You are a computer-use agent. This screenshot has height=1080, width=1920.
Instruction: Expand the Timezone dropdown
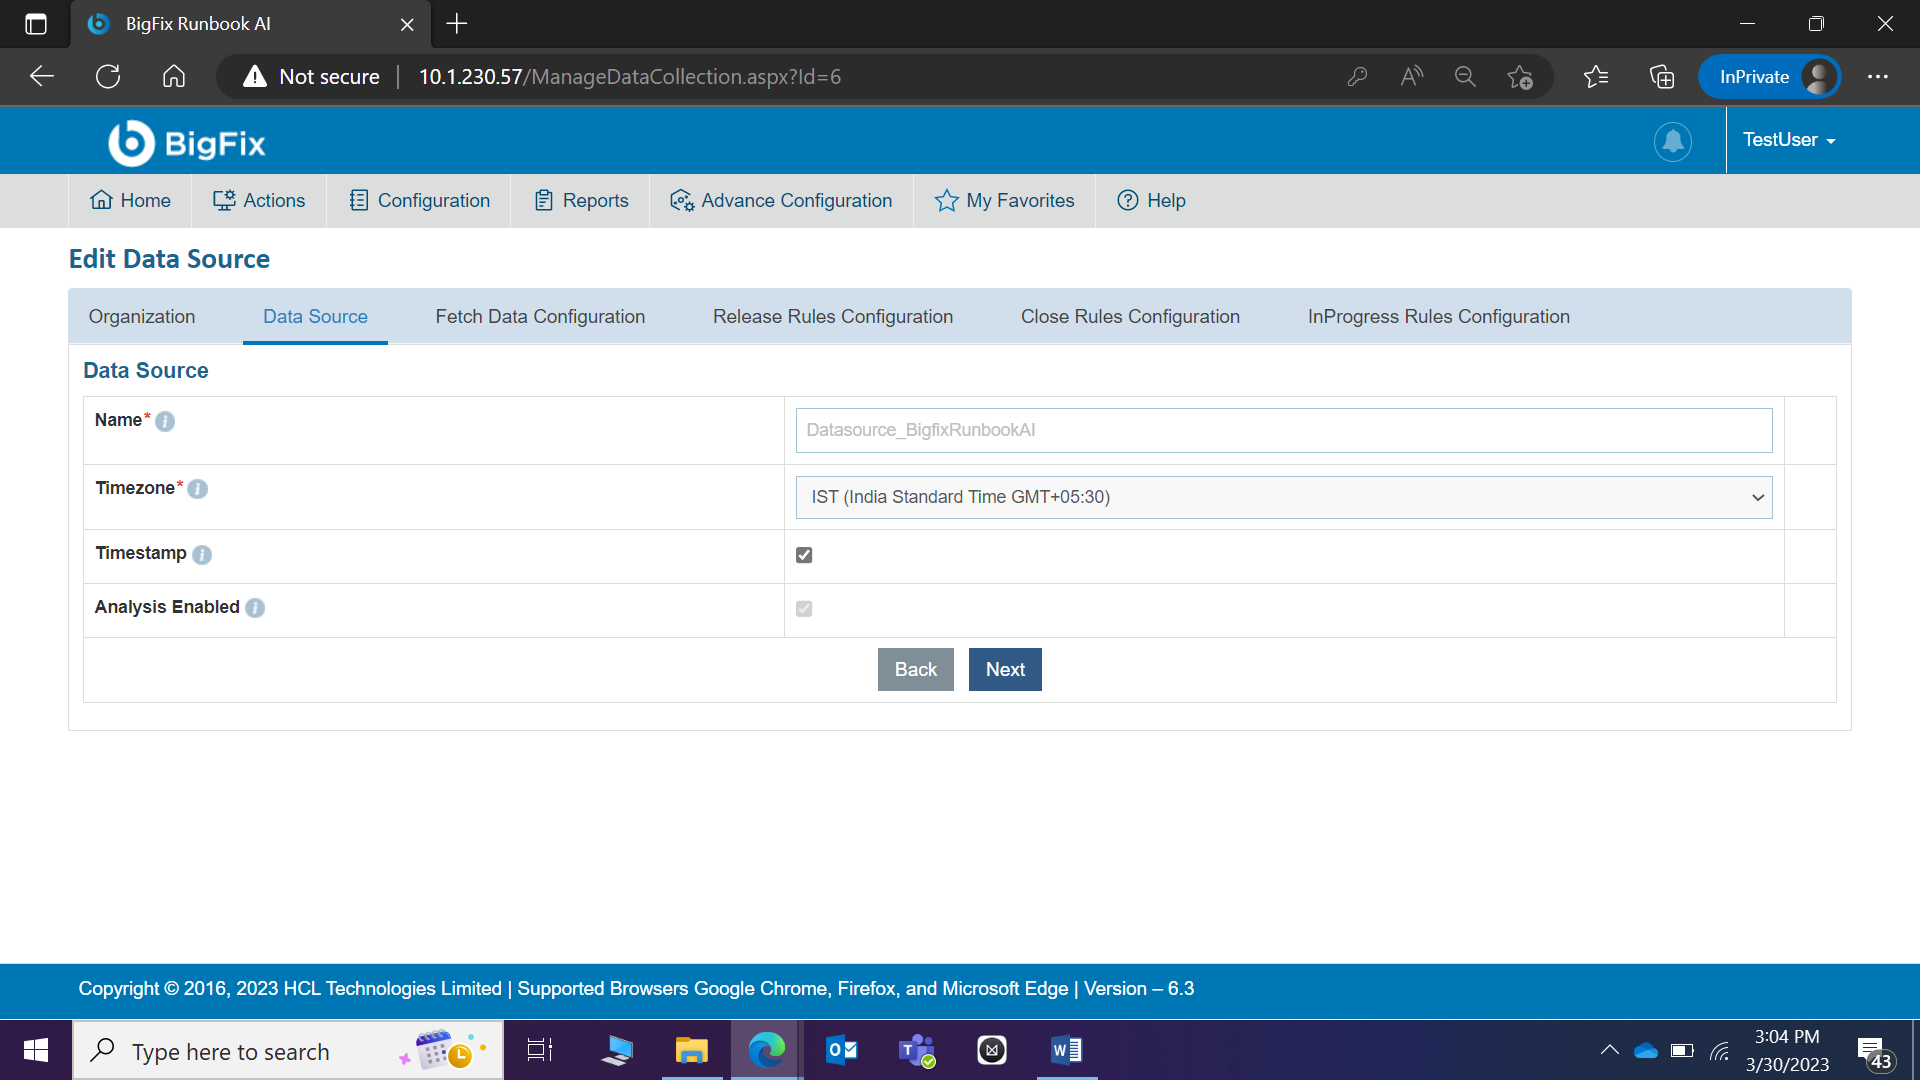click(1283, 498)
